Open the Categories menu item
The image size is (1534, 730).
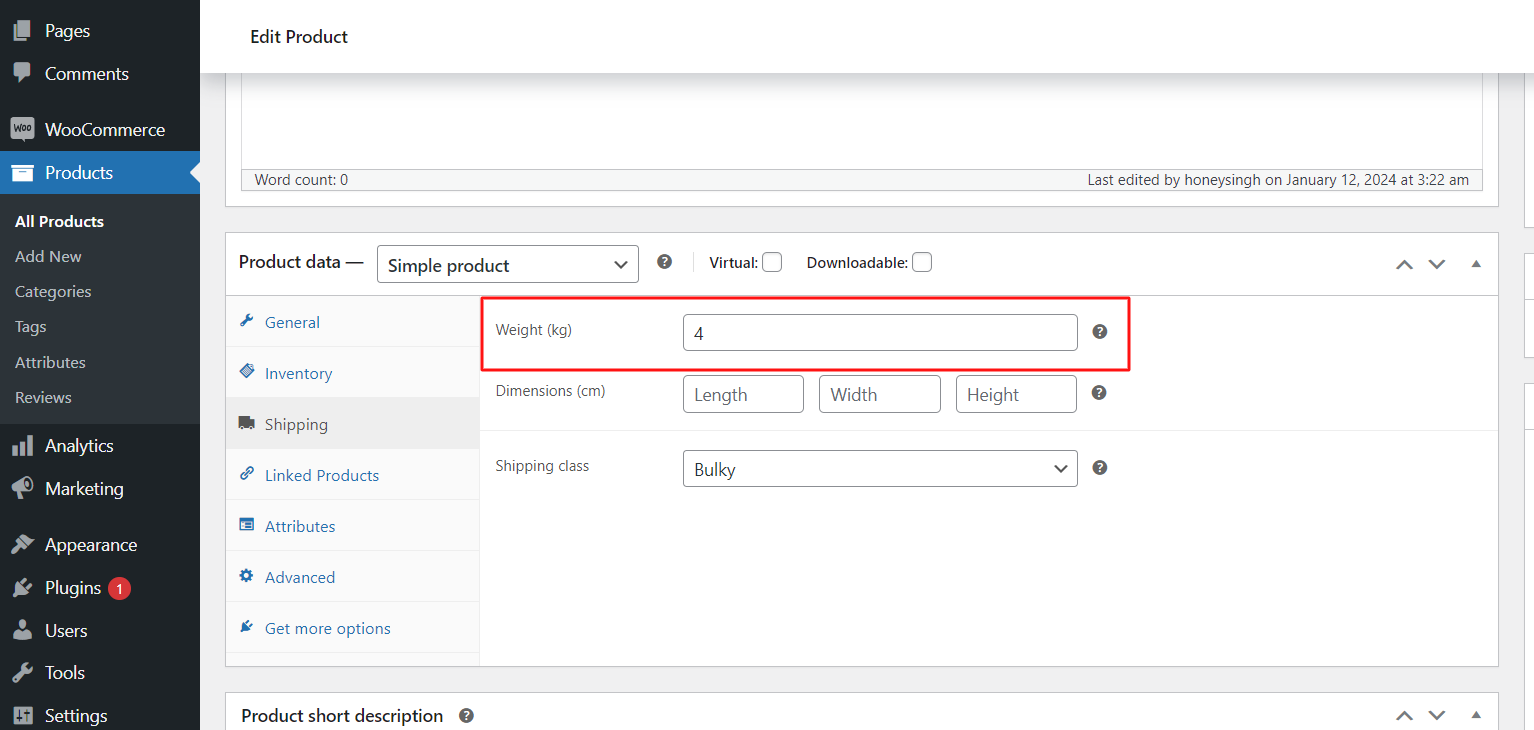click(x=52, y=291)
